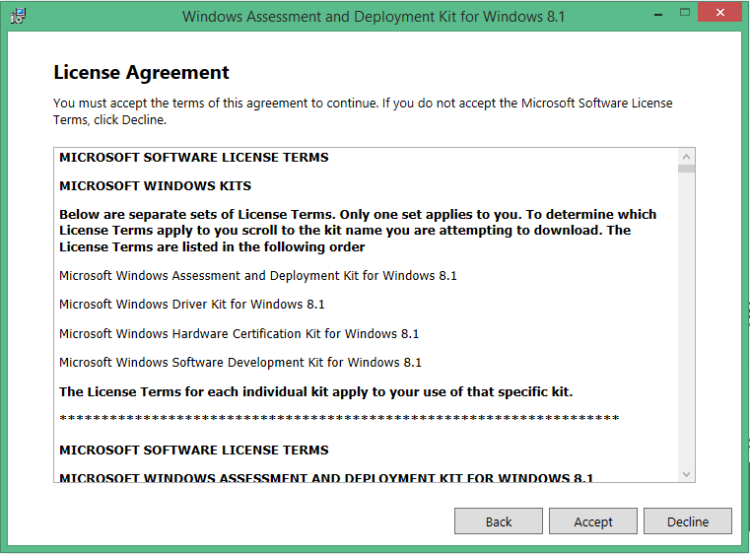Viewport: 750px width, 555px height.
Task: Click the Windows Hardware Certification Kit line
Action: (239, 333)
